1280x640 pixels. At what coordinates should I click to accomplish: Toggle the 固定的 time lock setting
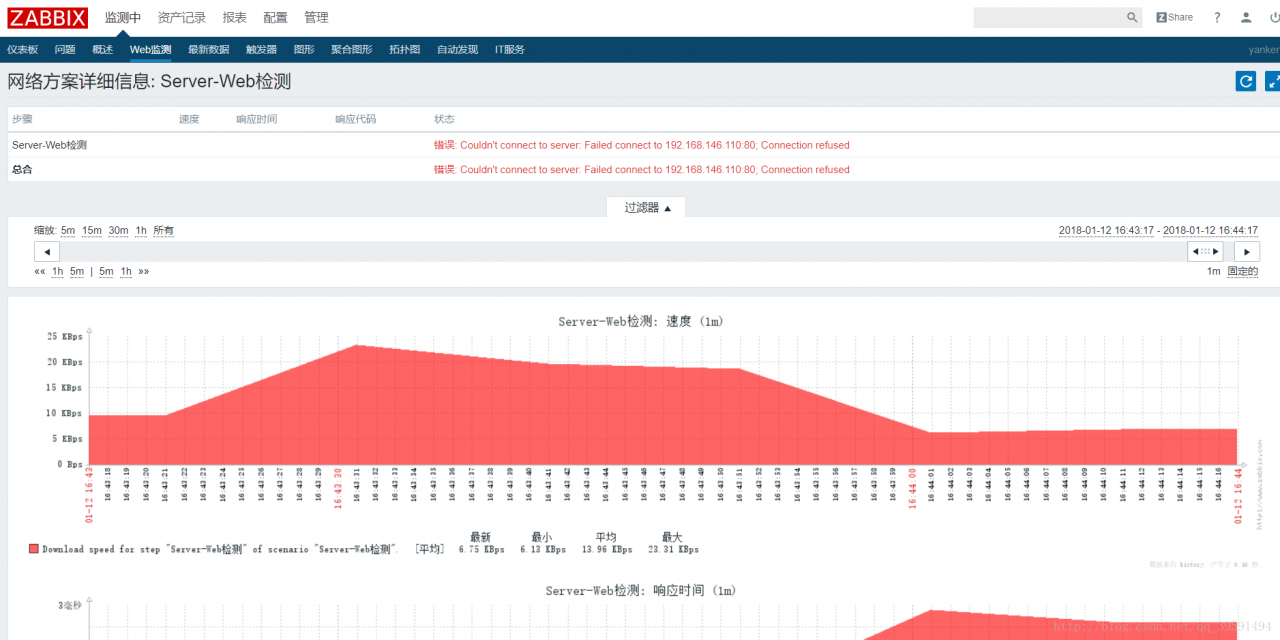pyautogui.click(x=1243, y=270)
